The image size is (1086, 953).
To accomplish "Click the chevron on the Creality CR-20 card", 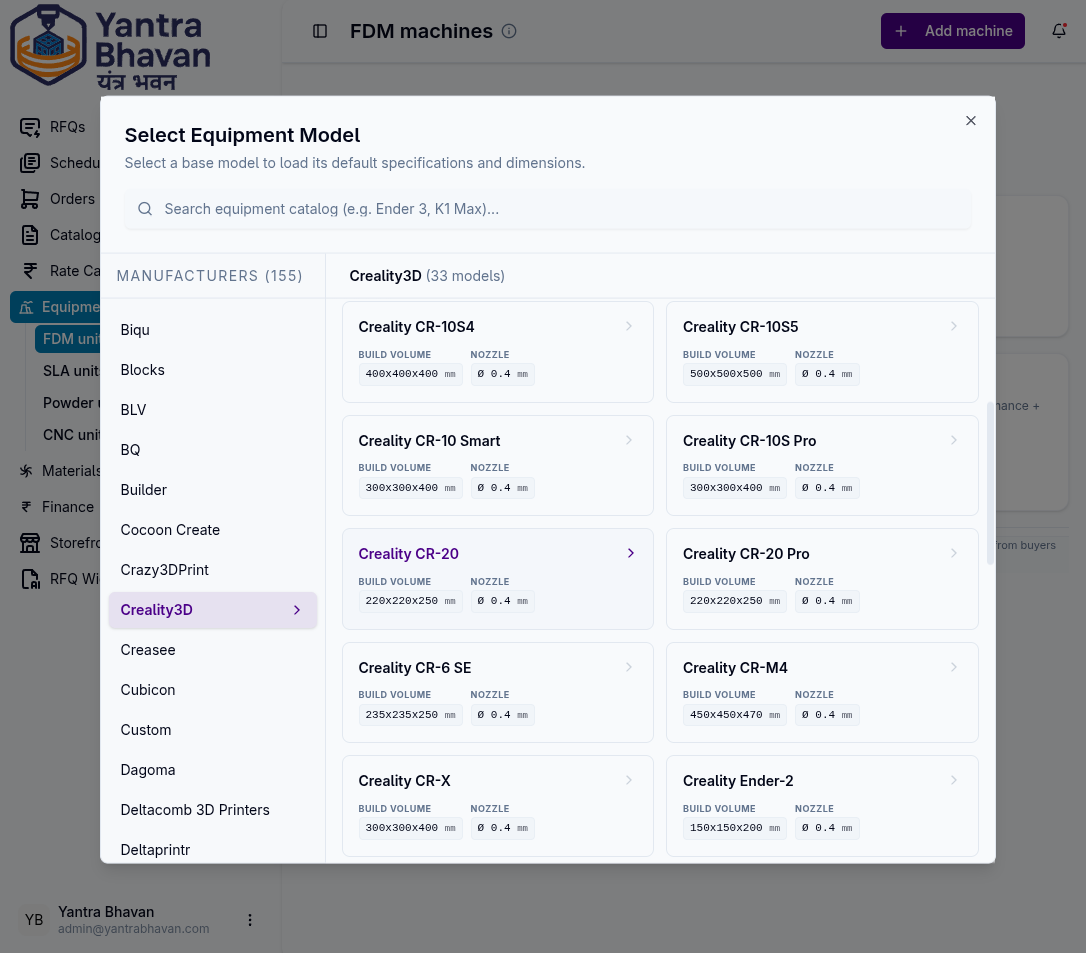I will 630,553.
